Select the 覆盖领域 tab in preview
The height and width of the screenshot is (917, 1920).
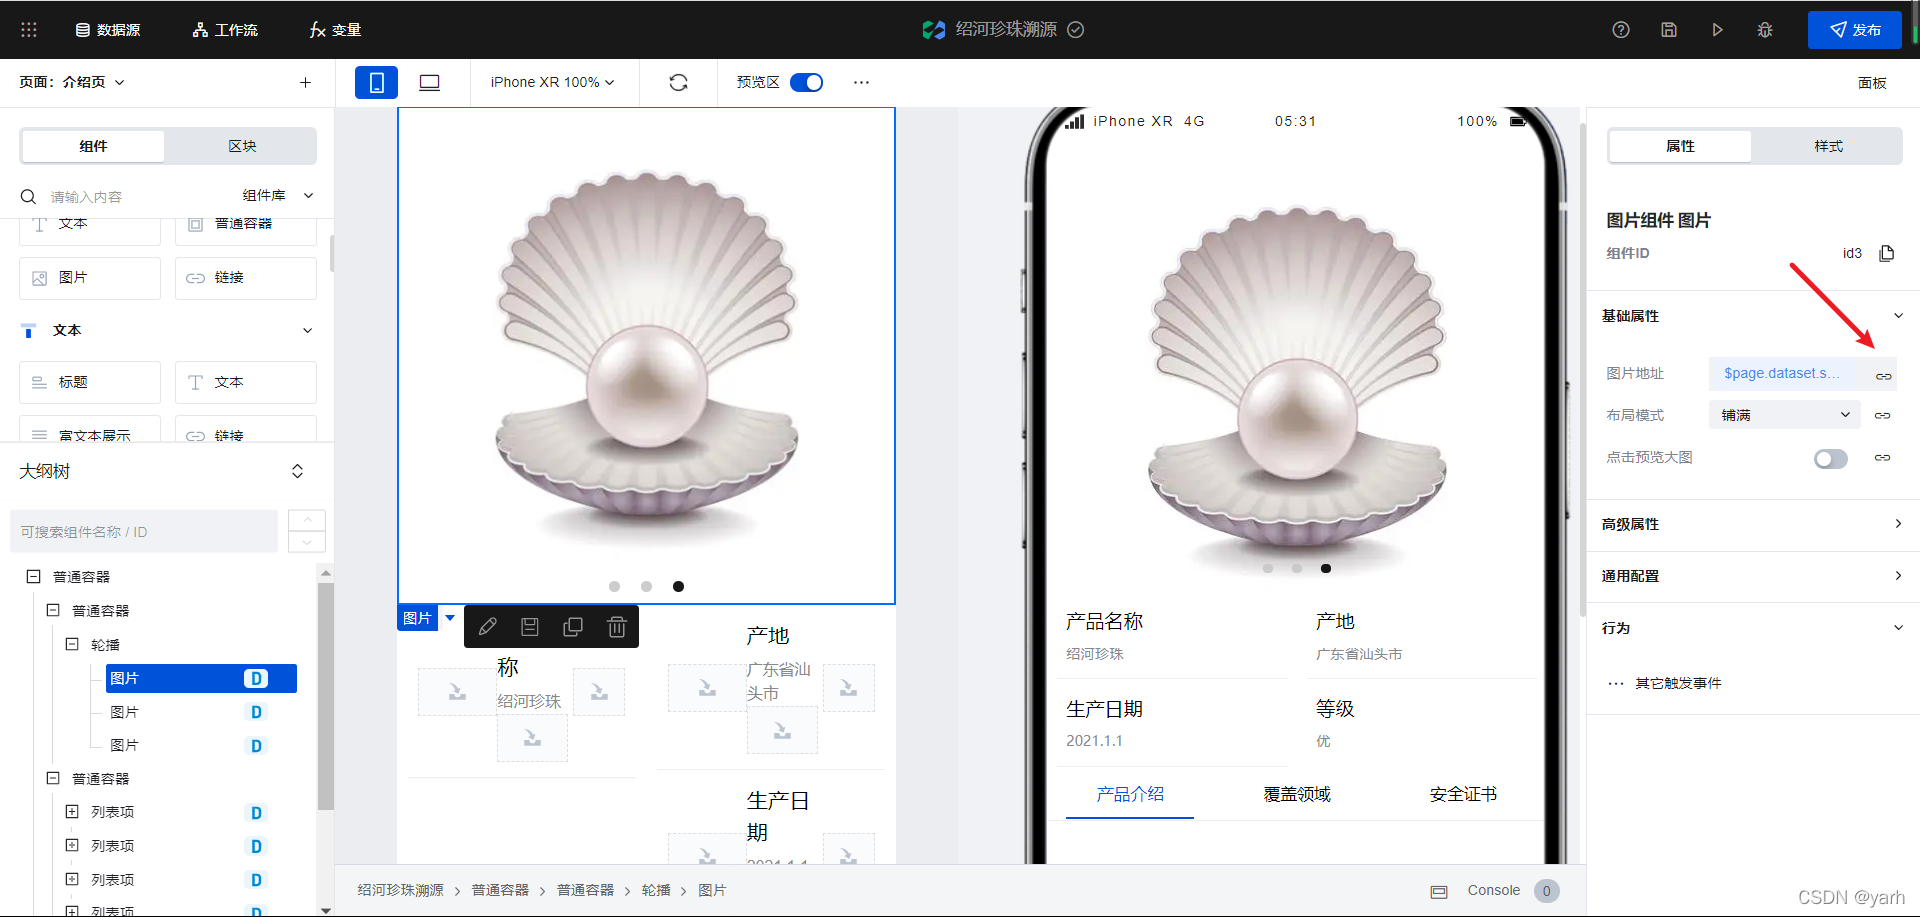[1296, 794]
